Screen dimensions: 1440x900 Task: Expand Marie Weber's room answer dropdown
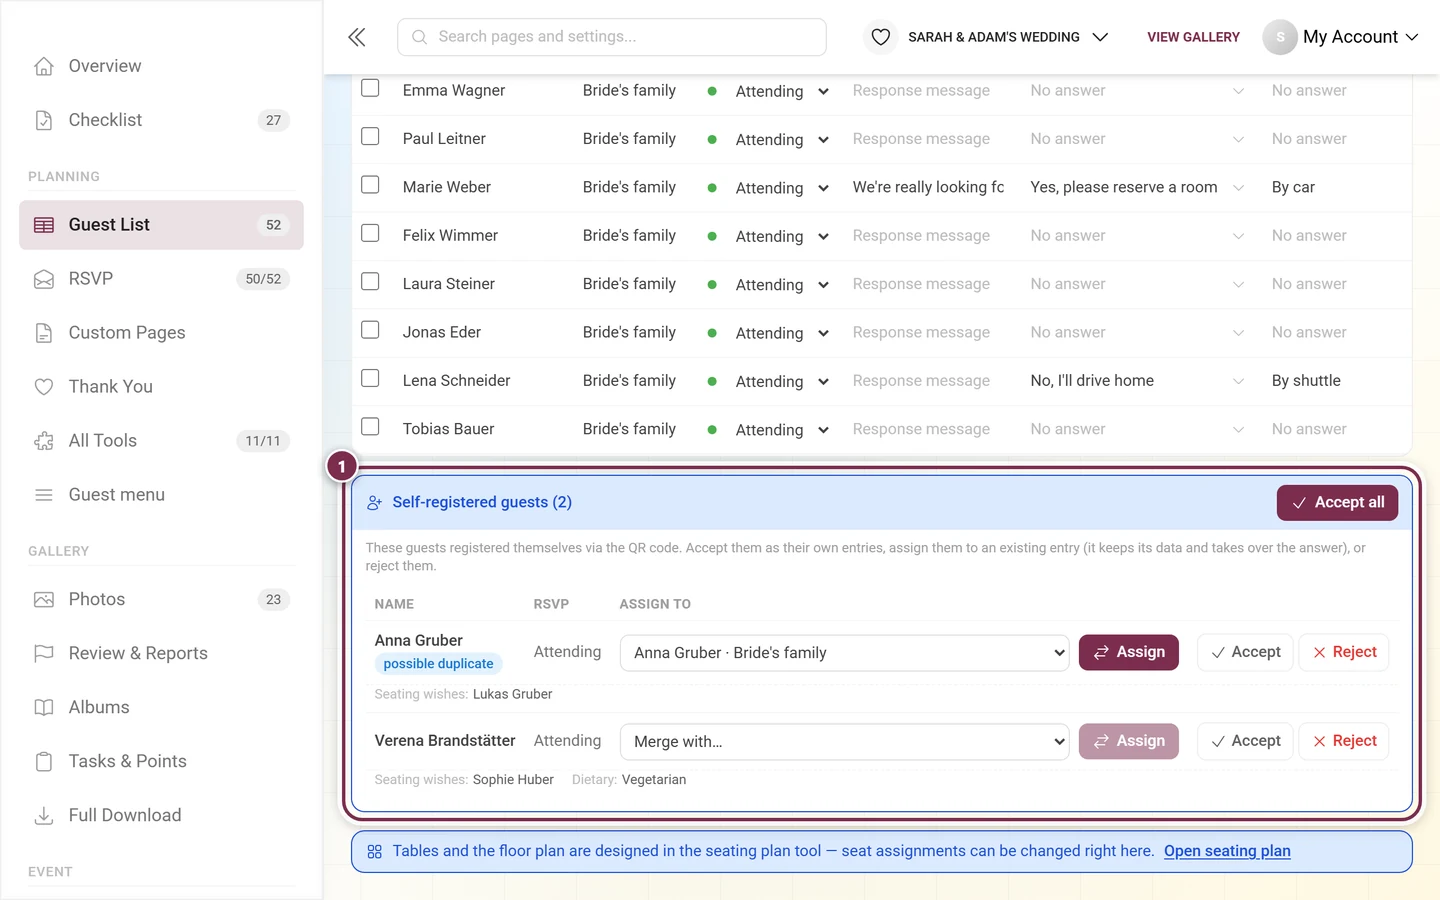1238,188
